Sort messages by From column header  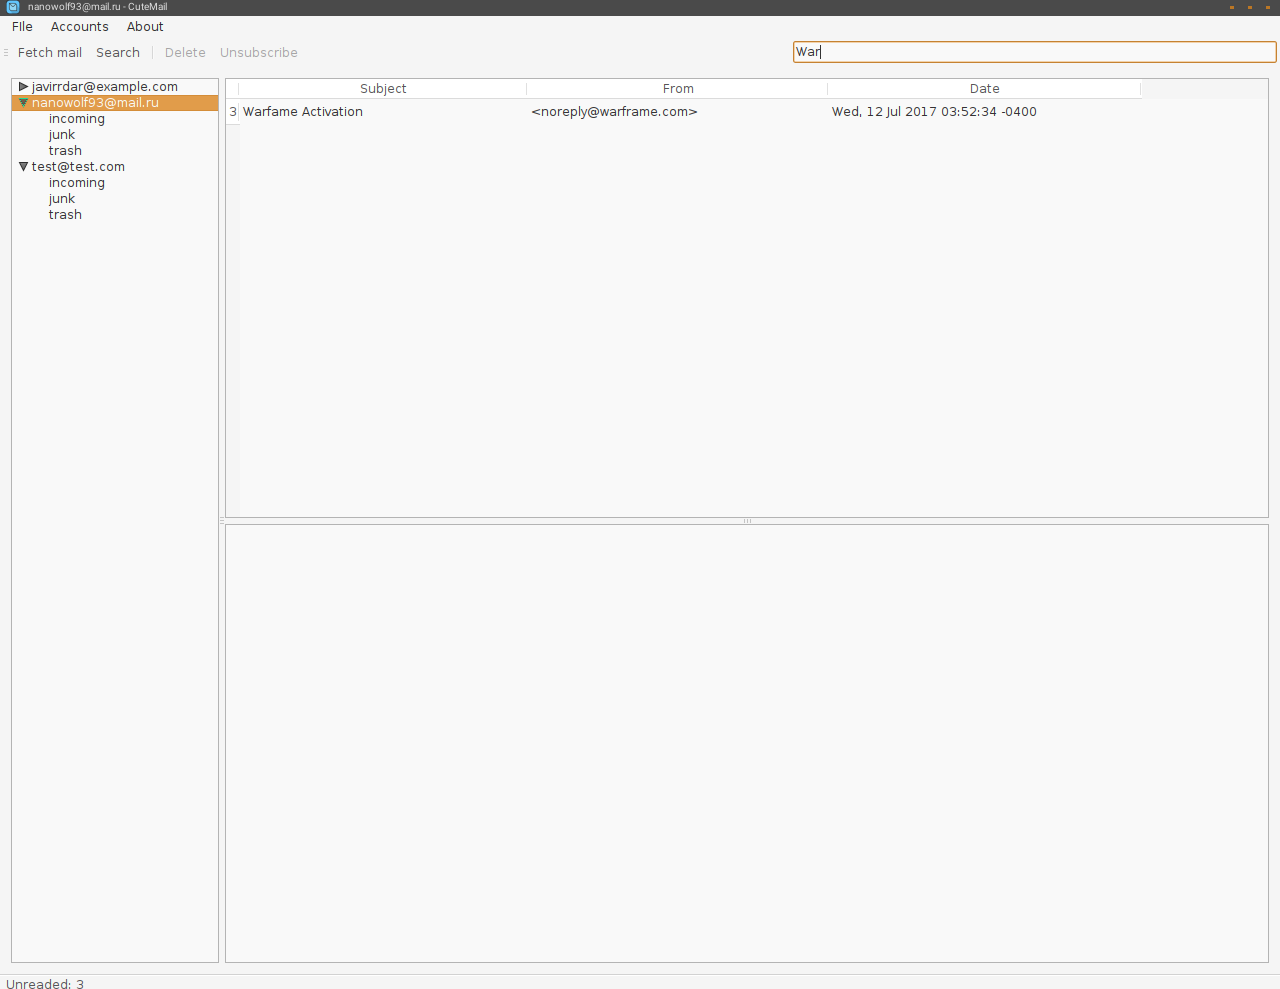pos(678,89)
